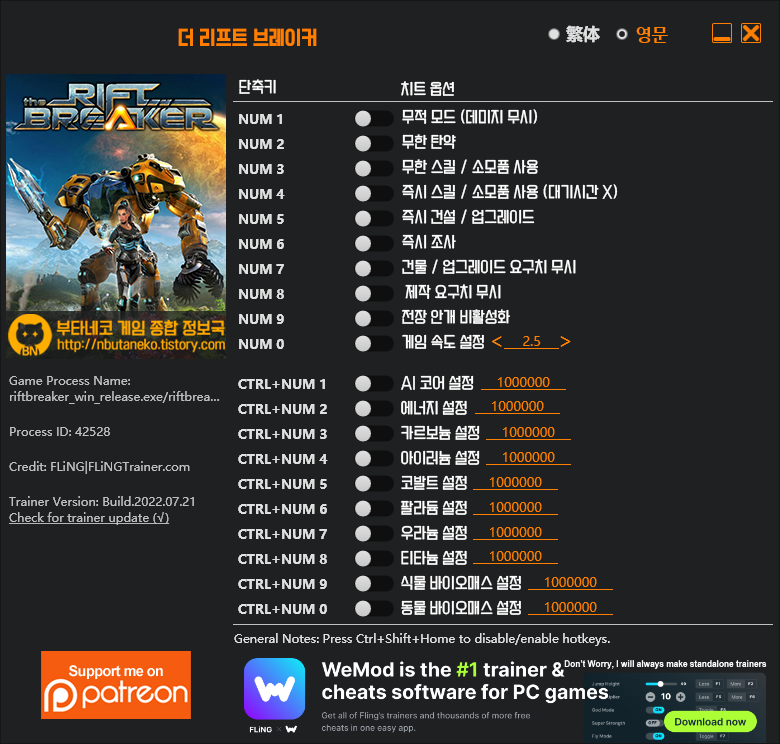The height and width of the screenshot is (744, 780).
Task: Enable the NUM 4 즉시 스킬 switch
Action: [x=374, y=193]
